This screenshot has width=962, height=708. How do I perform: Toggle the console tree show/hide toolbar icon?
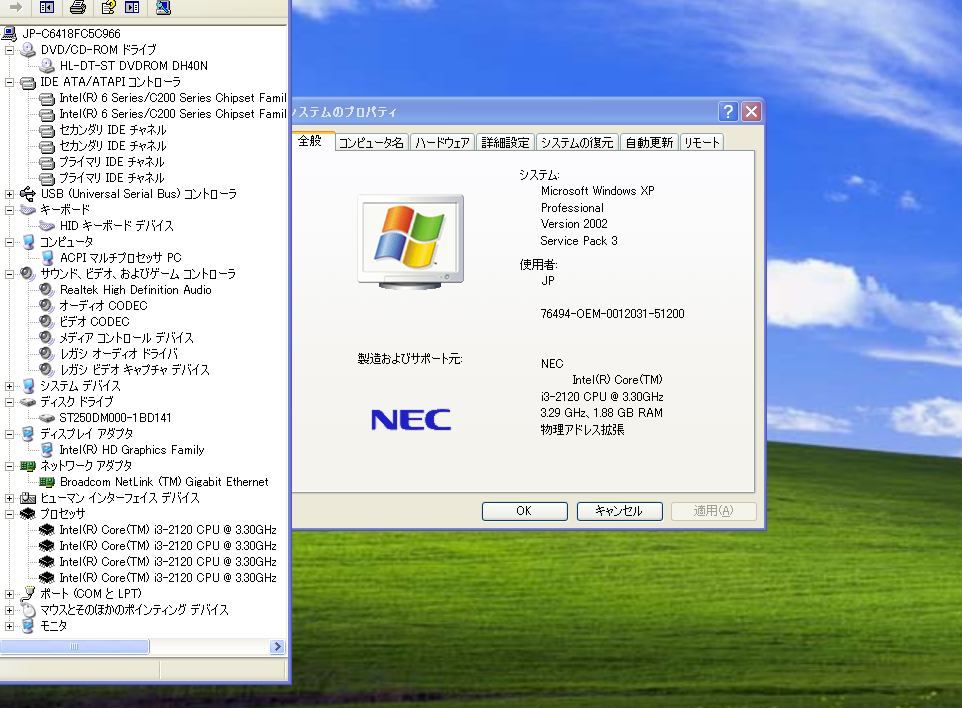tap(47, 7)
